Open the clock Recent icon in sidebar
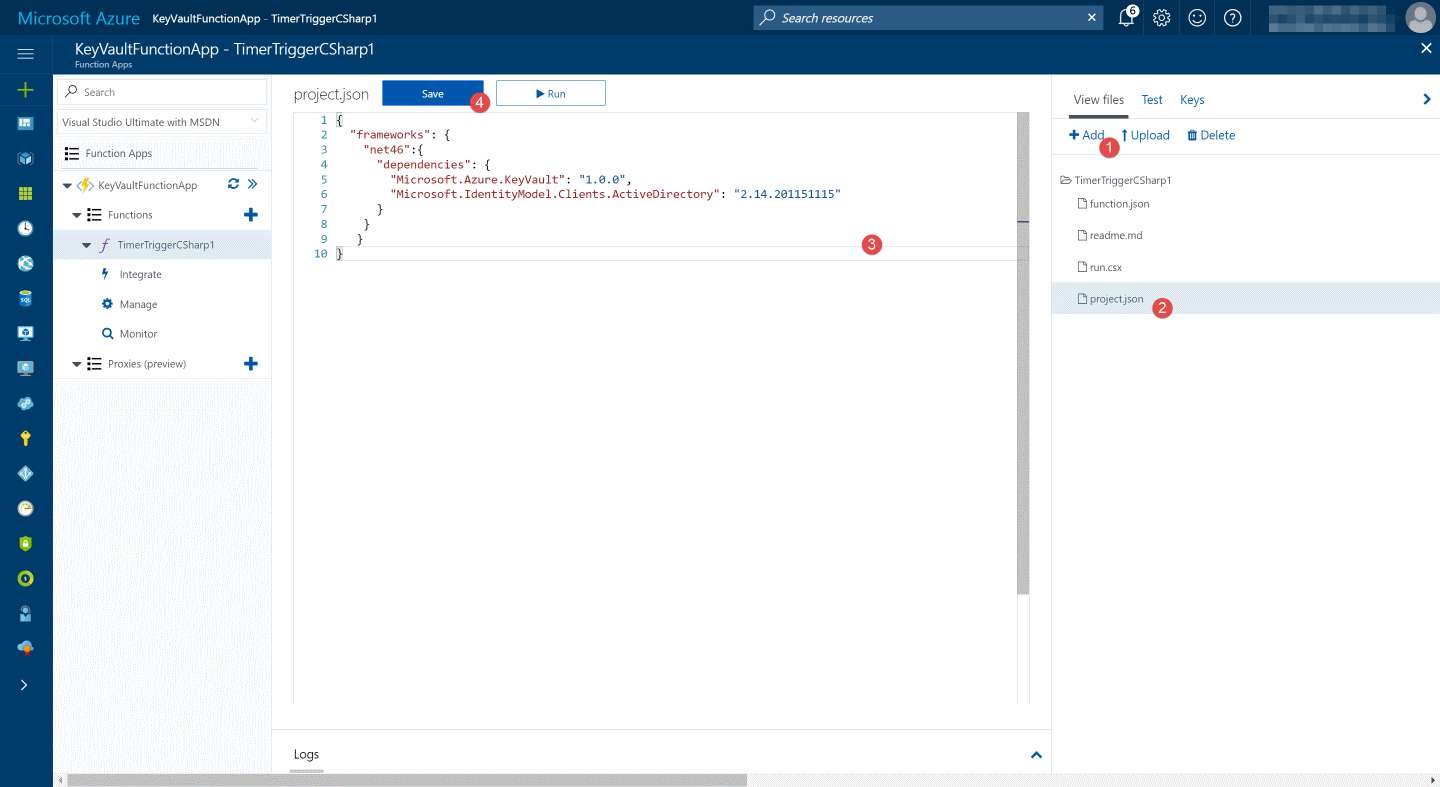Image resolution: width=1440 pixels, height=787 pixels. tap(26, 228)
